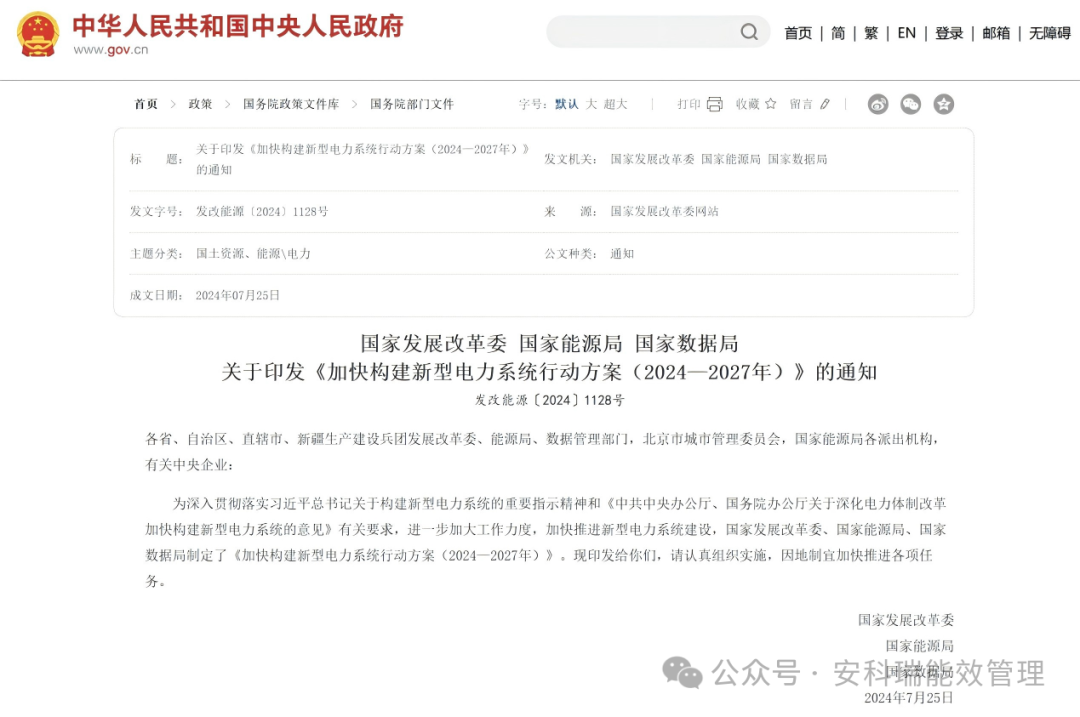Click the national emblem logo
This screenshot has height=717, width=1080.
[38, 33]
